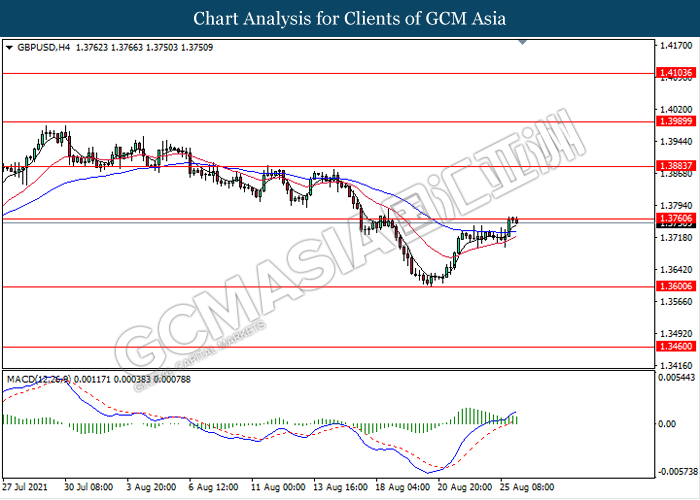
Task: Click the 13 Aug 16:00 time label
Action: (x=340, y=487)
